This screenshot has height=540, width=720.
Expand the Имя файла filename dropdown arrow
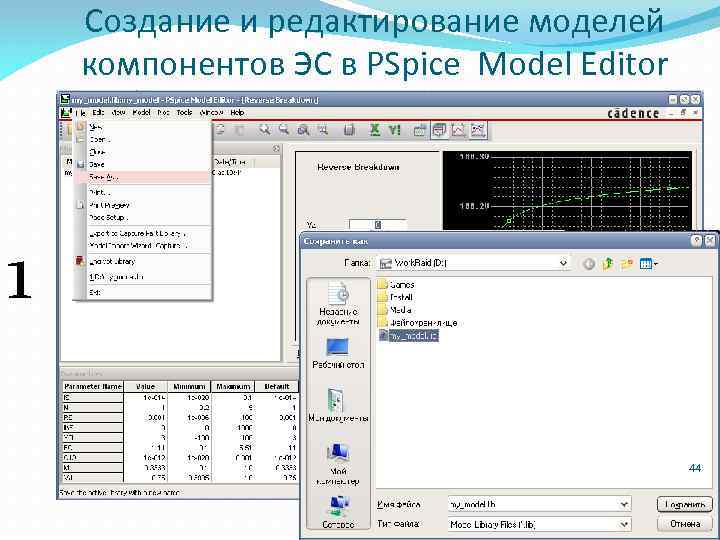coord(624,504)
